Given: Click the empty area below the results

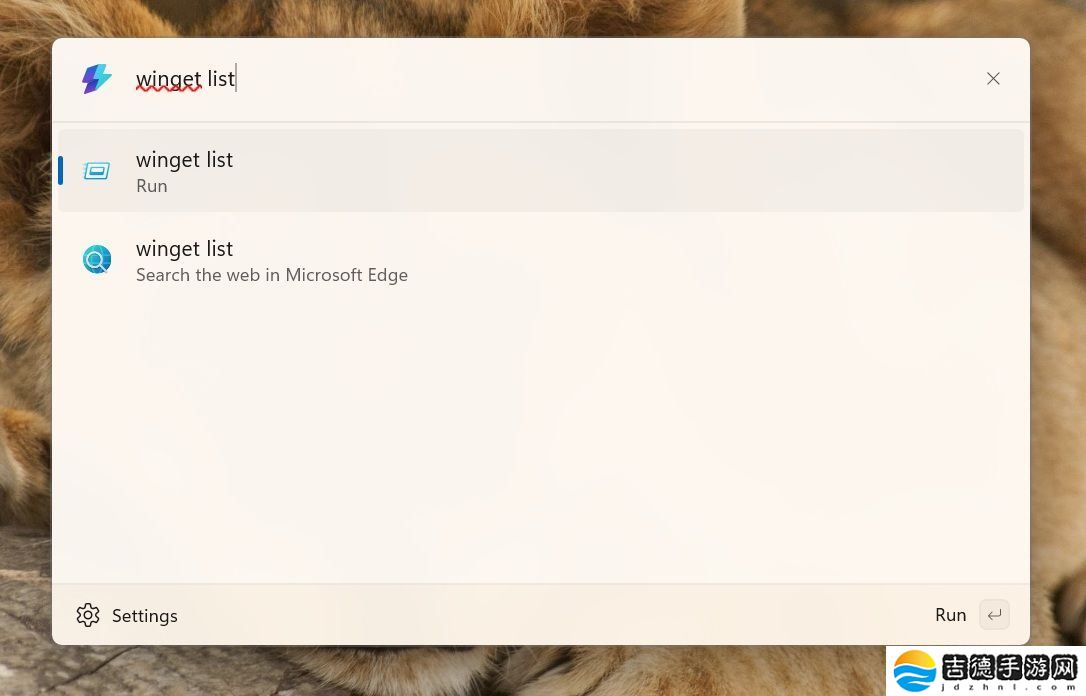Looking at the screenshot, I should pos(540,440).
